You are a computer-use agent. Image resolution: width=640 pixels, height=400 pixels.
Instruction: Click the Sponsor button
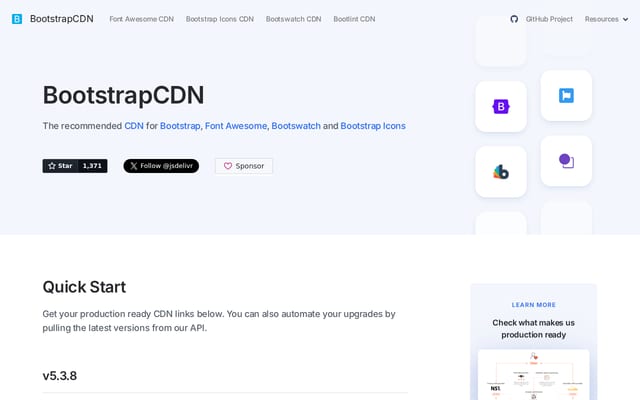[244, 166]
